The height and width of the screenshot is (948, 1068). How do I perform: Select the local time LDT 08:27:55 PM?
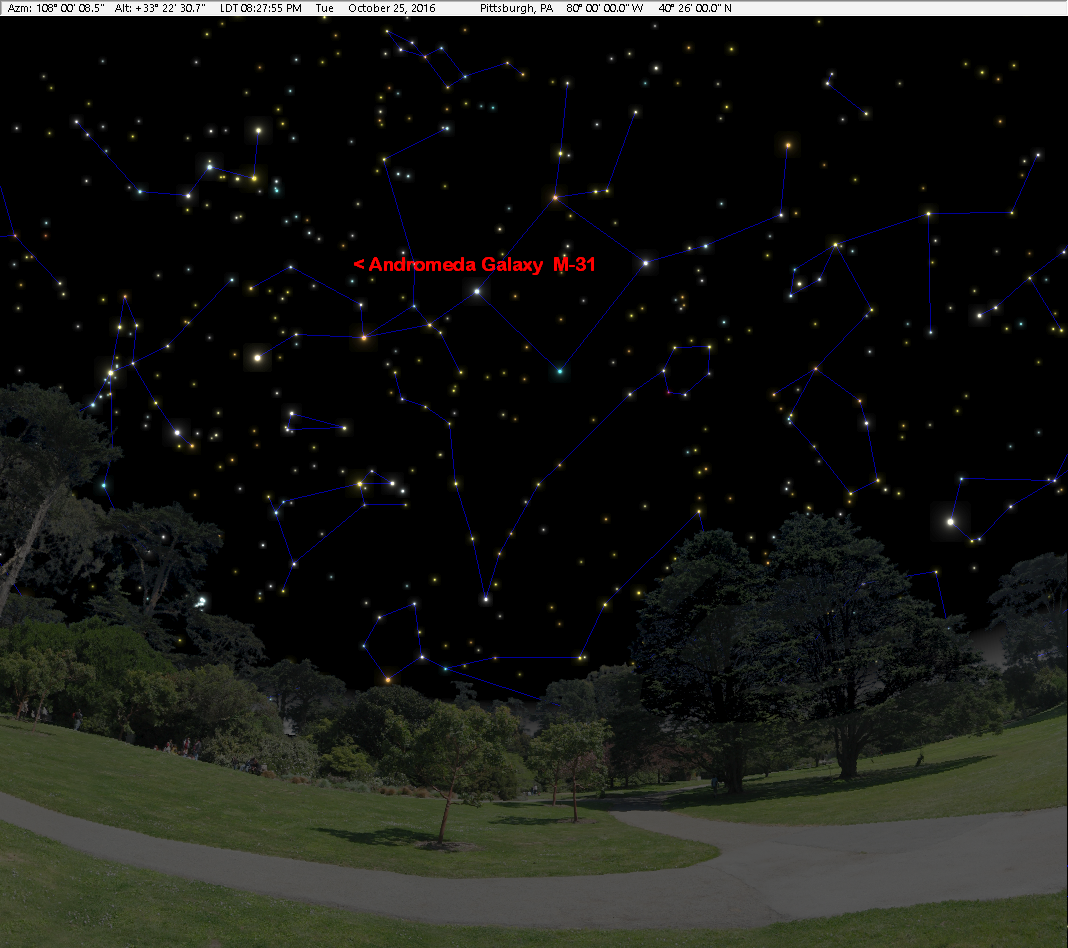click(x=261, y=8)
